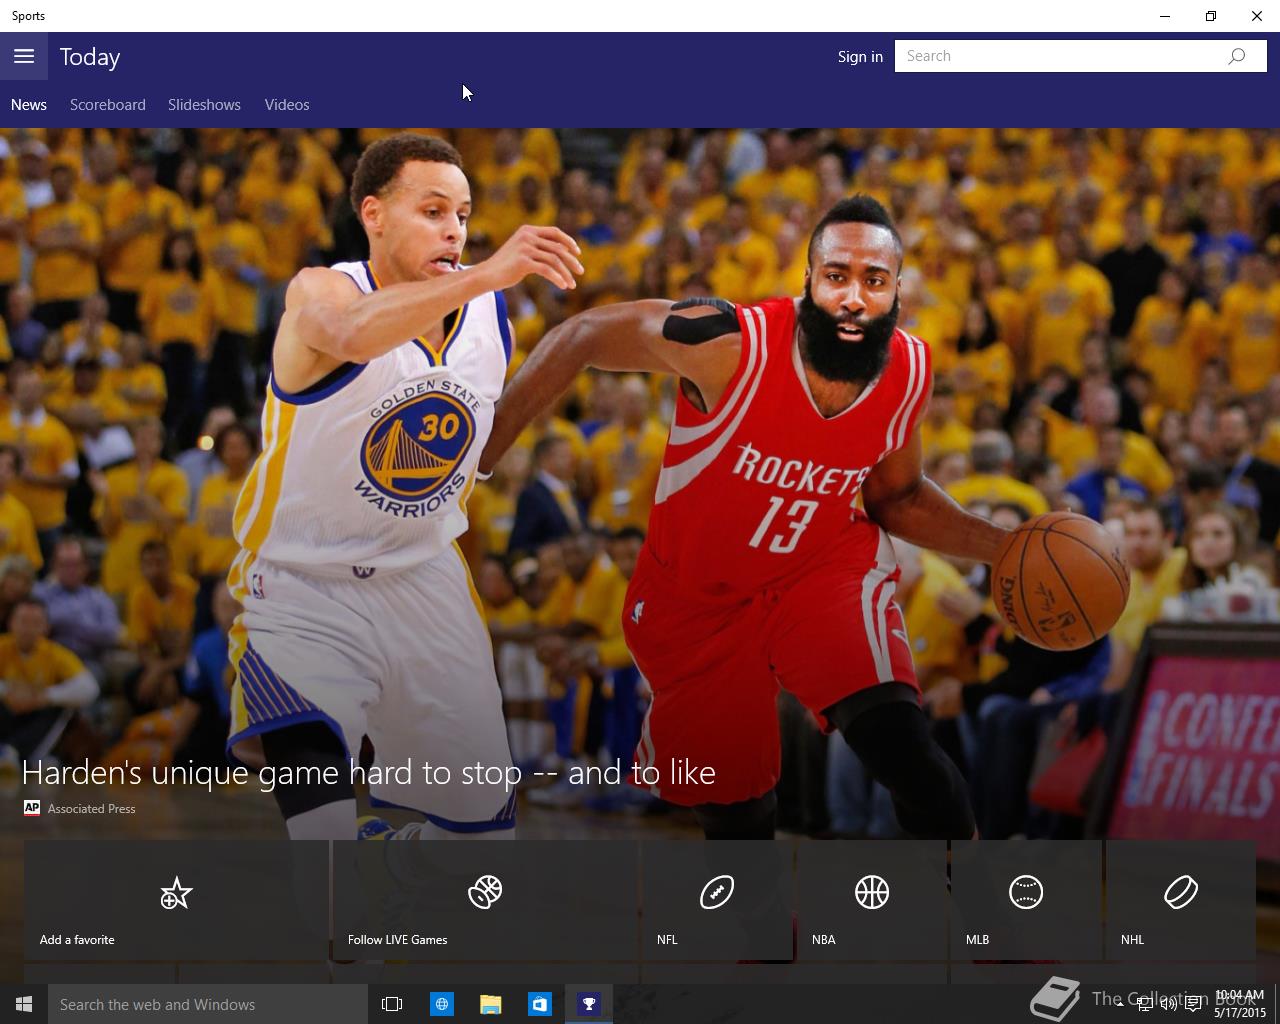Click the search magnifier icon
1280x1024 pixels.
[x=1237, y=56]
